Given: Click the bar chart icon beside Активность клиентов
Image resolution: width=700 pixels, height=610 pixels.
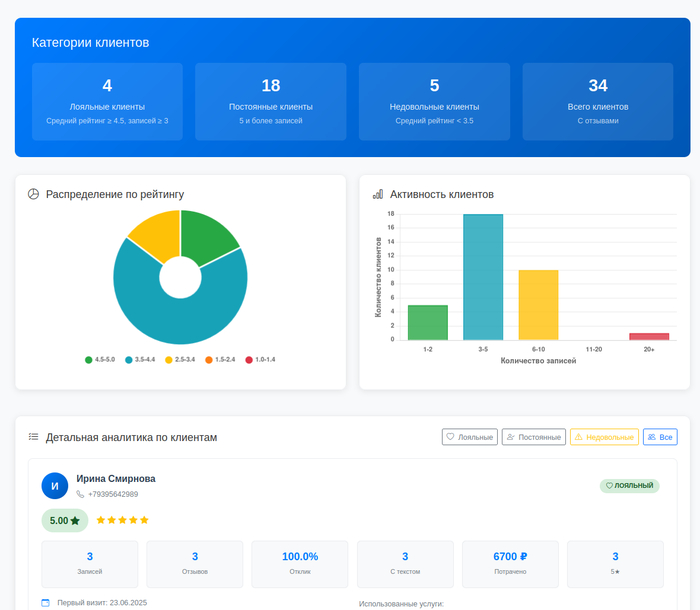Looking at the screenshot, I should click(378, 194).
